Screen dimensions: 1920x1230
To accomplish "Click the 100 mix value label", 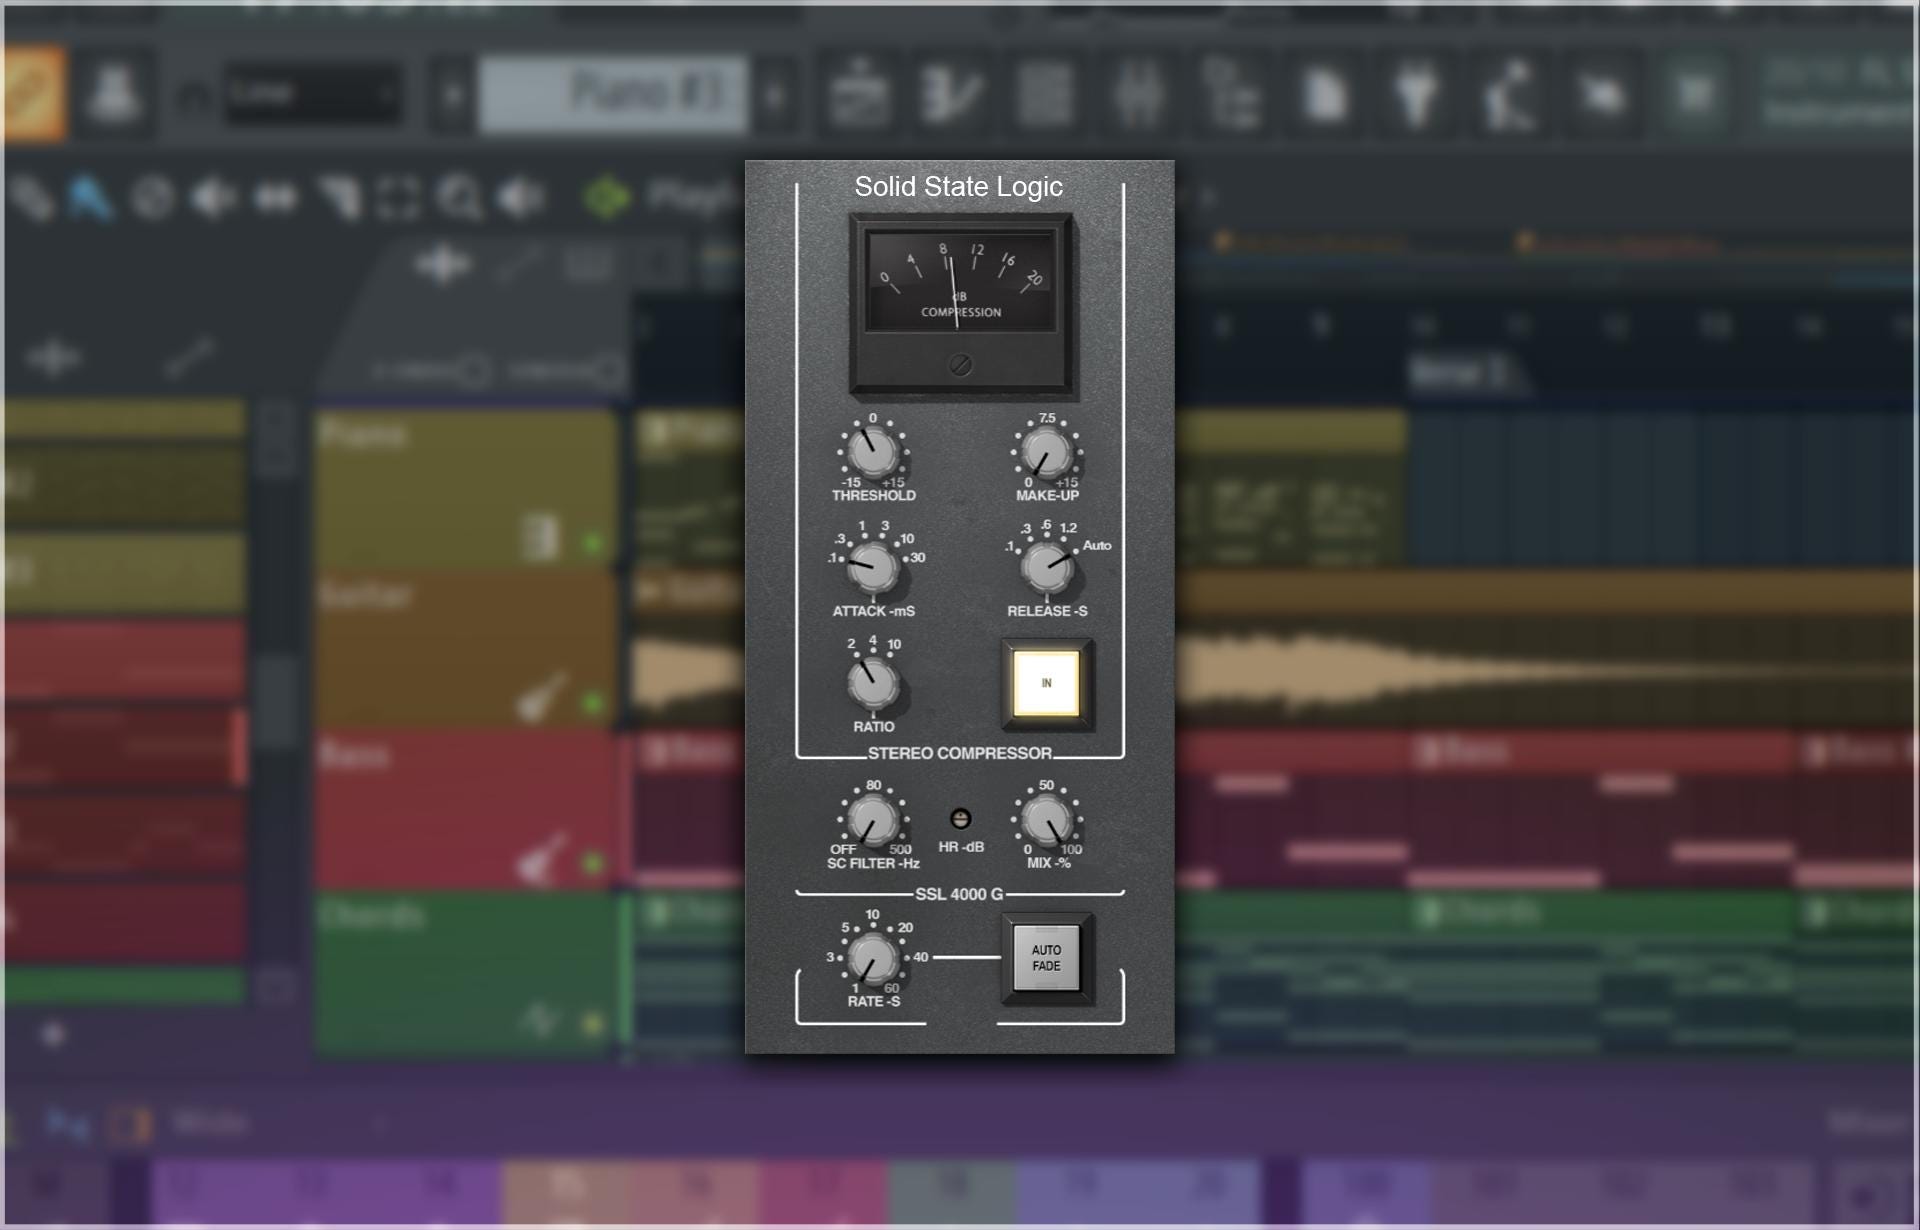I will (1071, 849).
